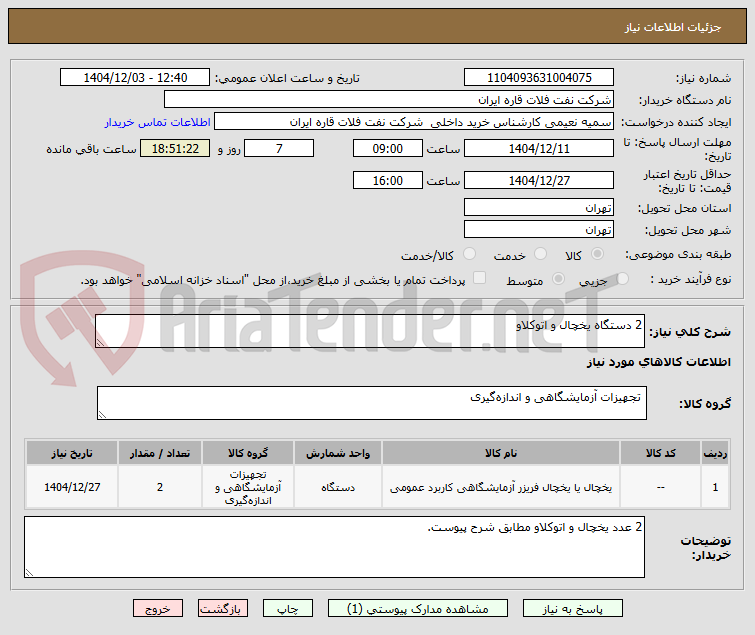The image size is (755, 635).
Task: Click the requester سمیه نعیمی field
Action: pyautogui.click(x=414, y=122)
